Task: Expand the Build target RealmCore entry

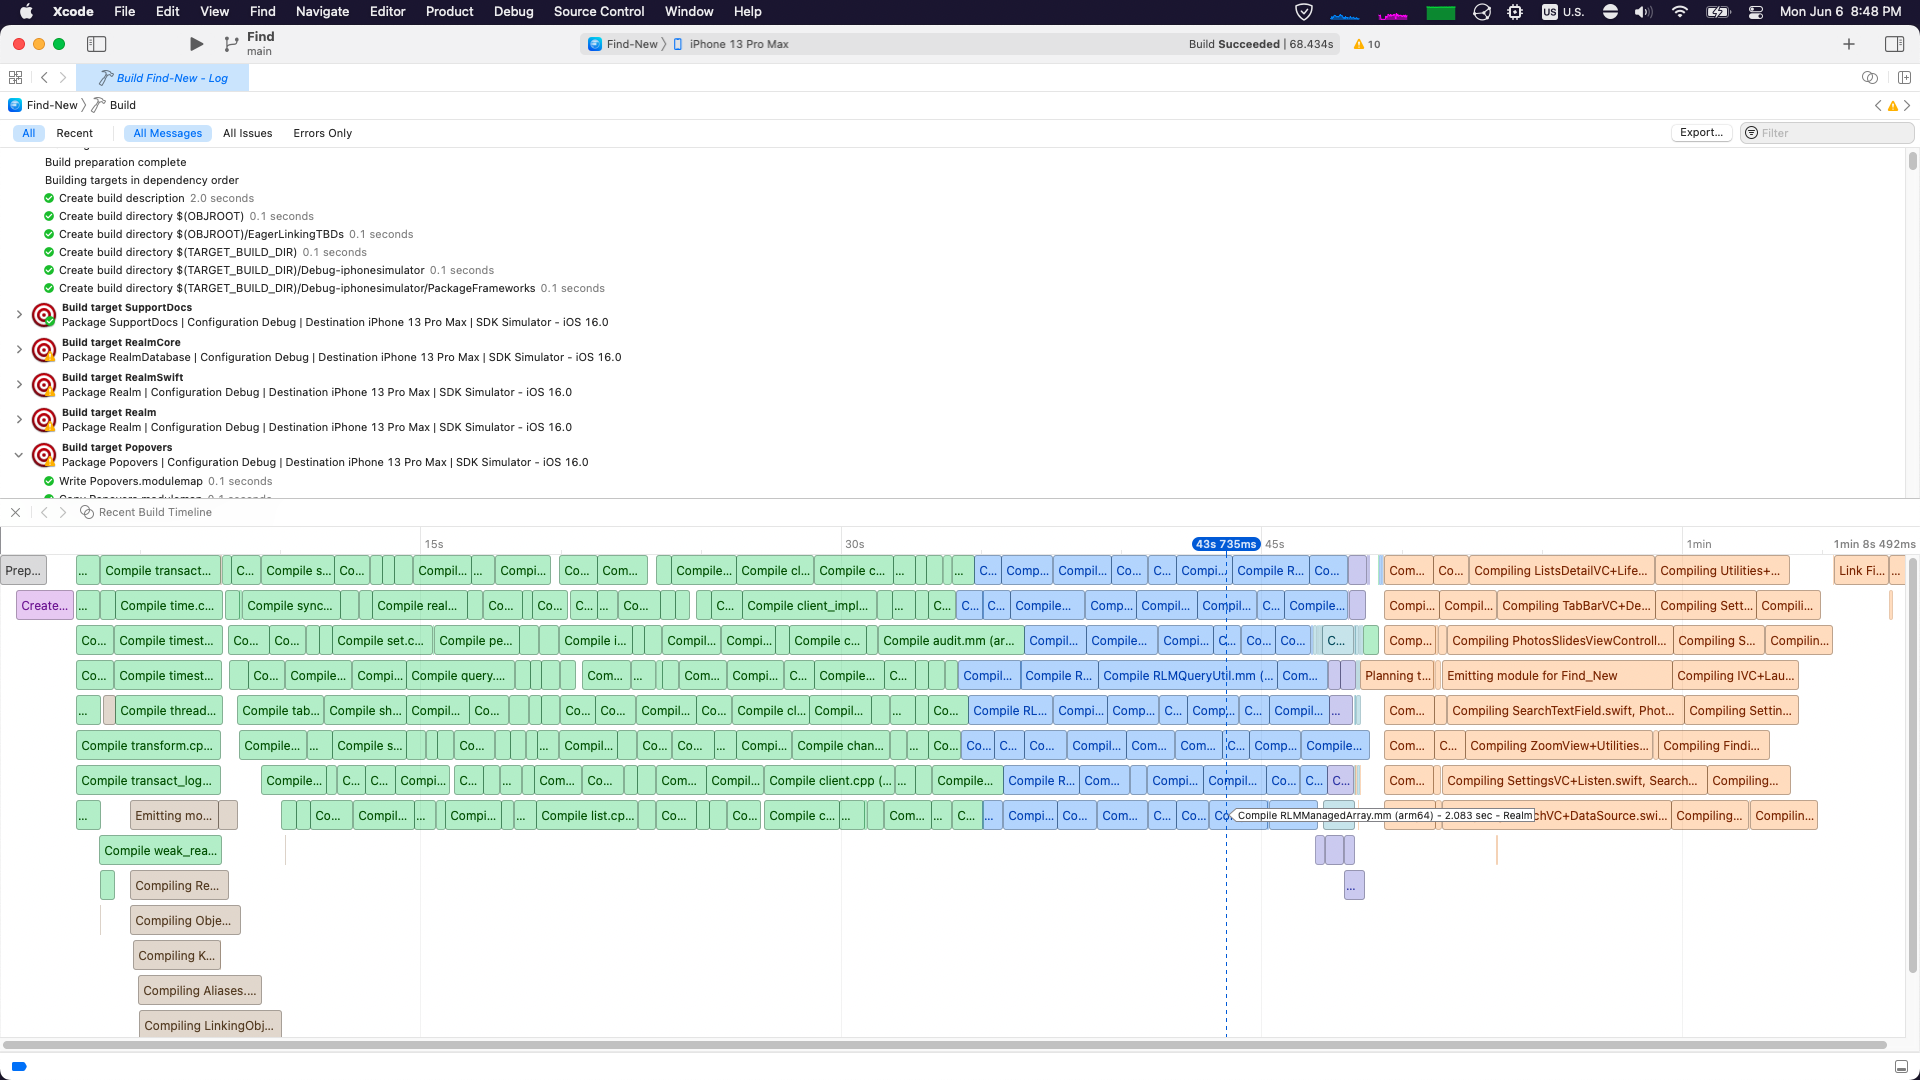Action: 19,349
